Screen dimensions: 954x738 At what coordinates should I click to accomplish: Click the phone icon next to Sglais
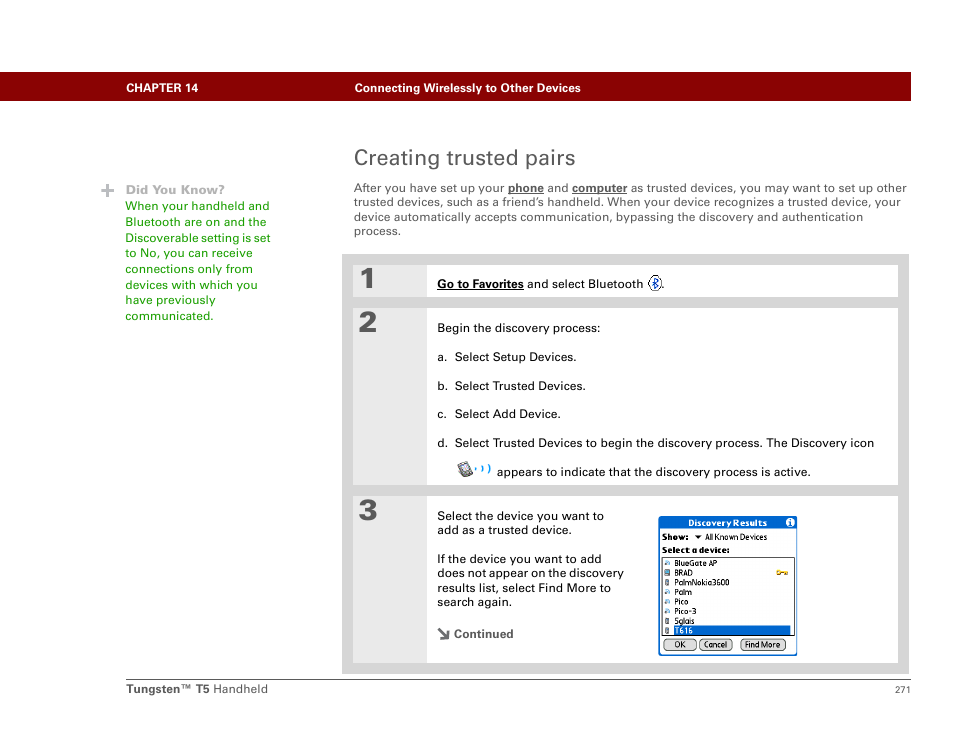[x=667, y=621]
